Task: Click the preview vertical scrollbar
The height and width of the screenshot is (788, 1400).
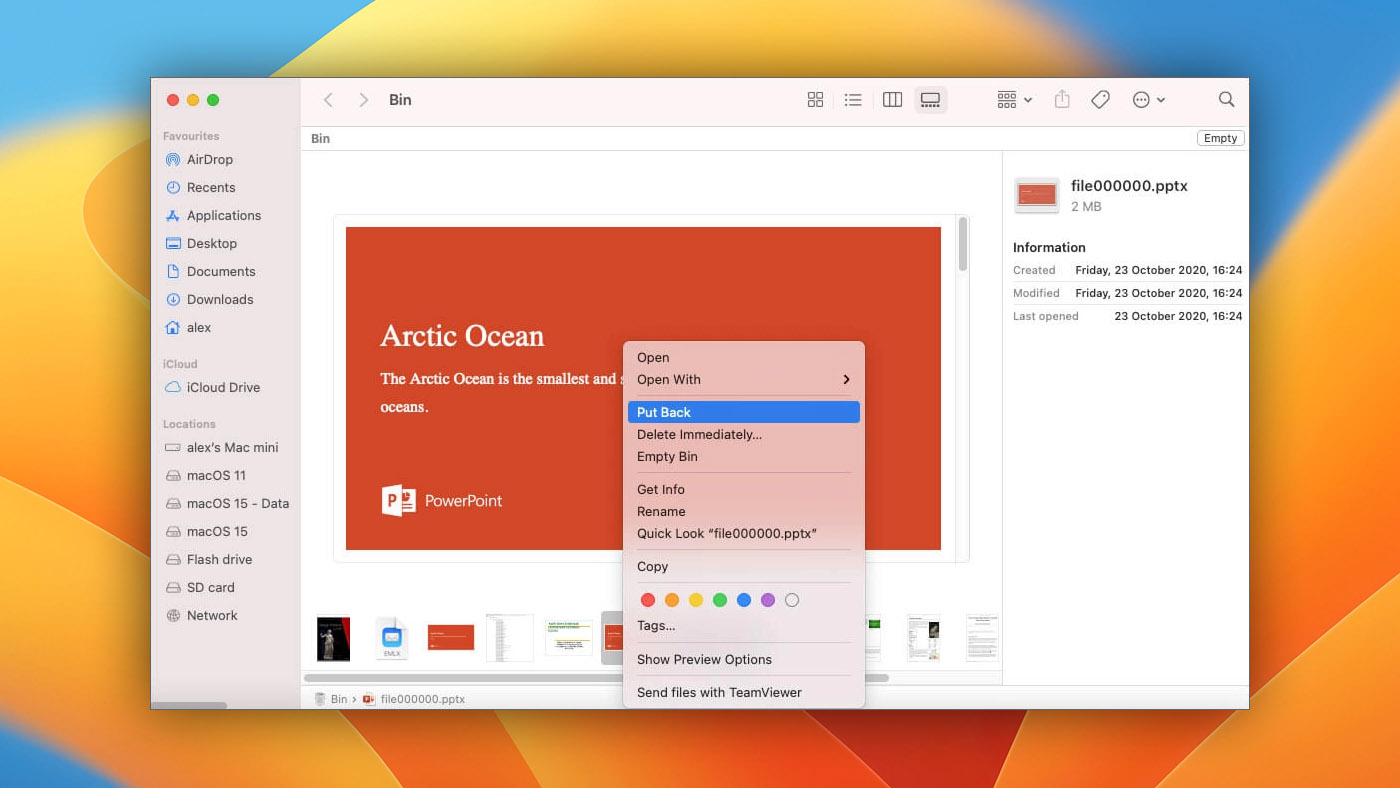Action: [963, 245]
